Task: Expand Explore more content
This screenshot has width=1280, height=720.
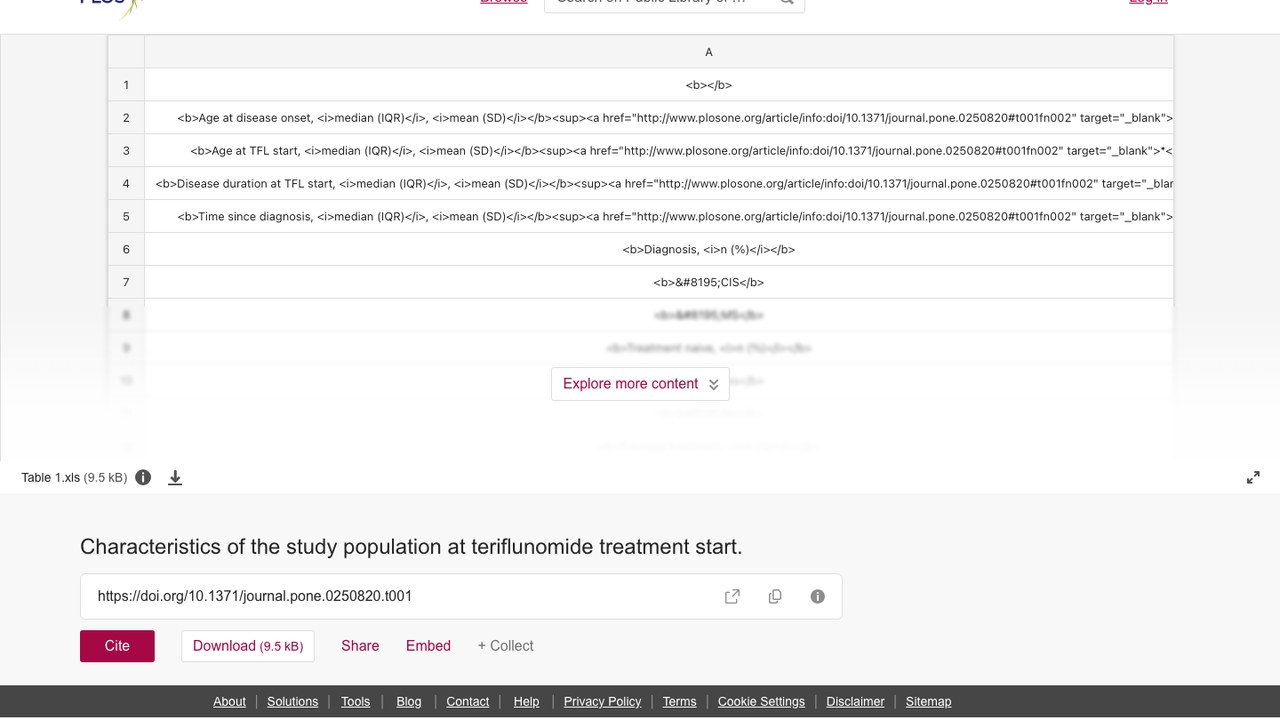Action: (x=640, y=384)
